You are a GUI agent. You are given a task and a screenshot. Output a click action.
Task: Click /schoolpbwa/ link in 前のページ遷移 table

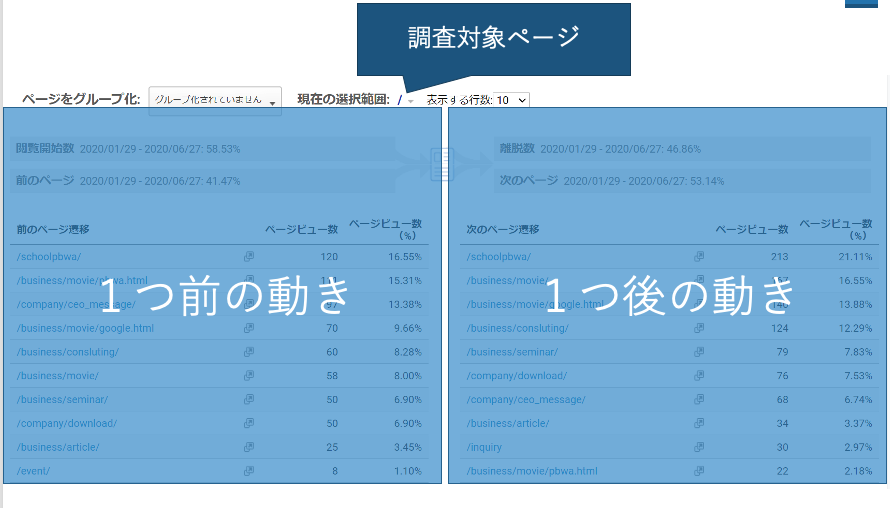(49, 257)
